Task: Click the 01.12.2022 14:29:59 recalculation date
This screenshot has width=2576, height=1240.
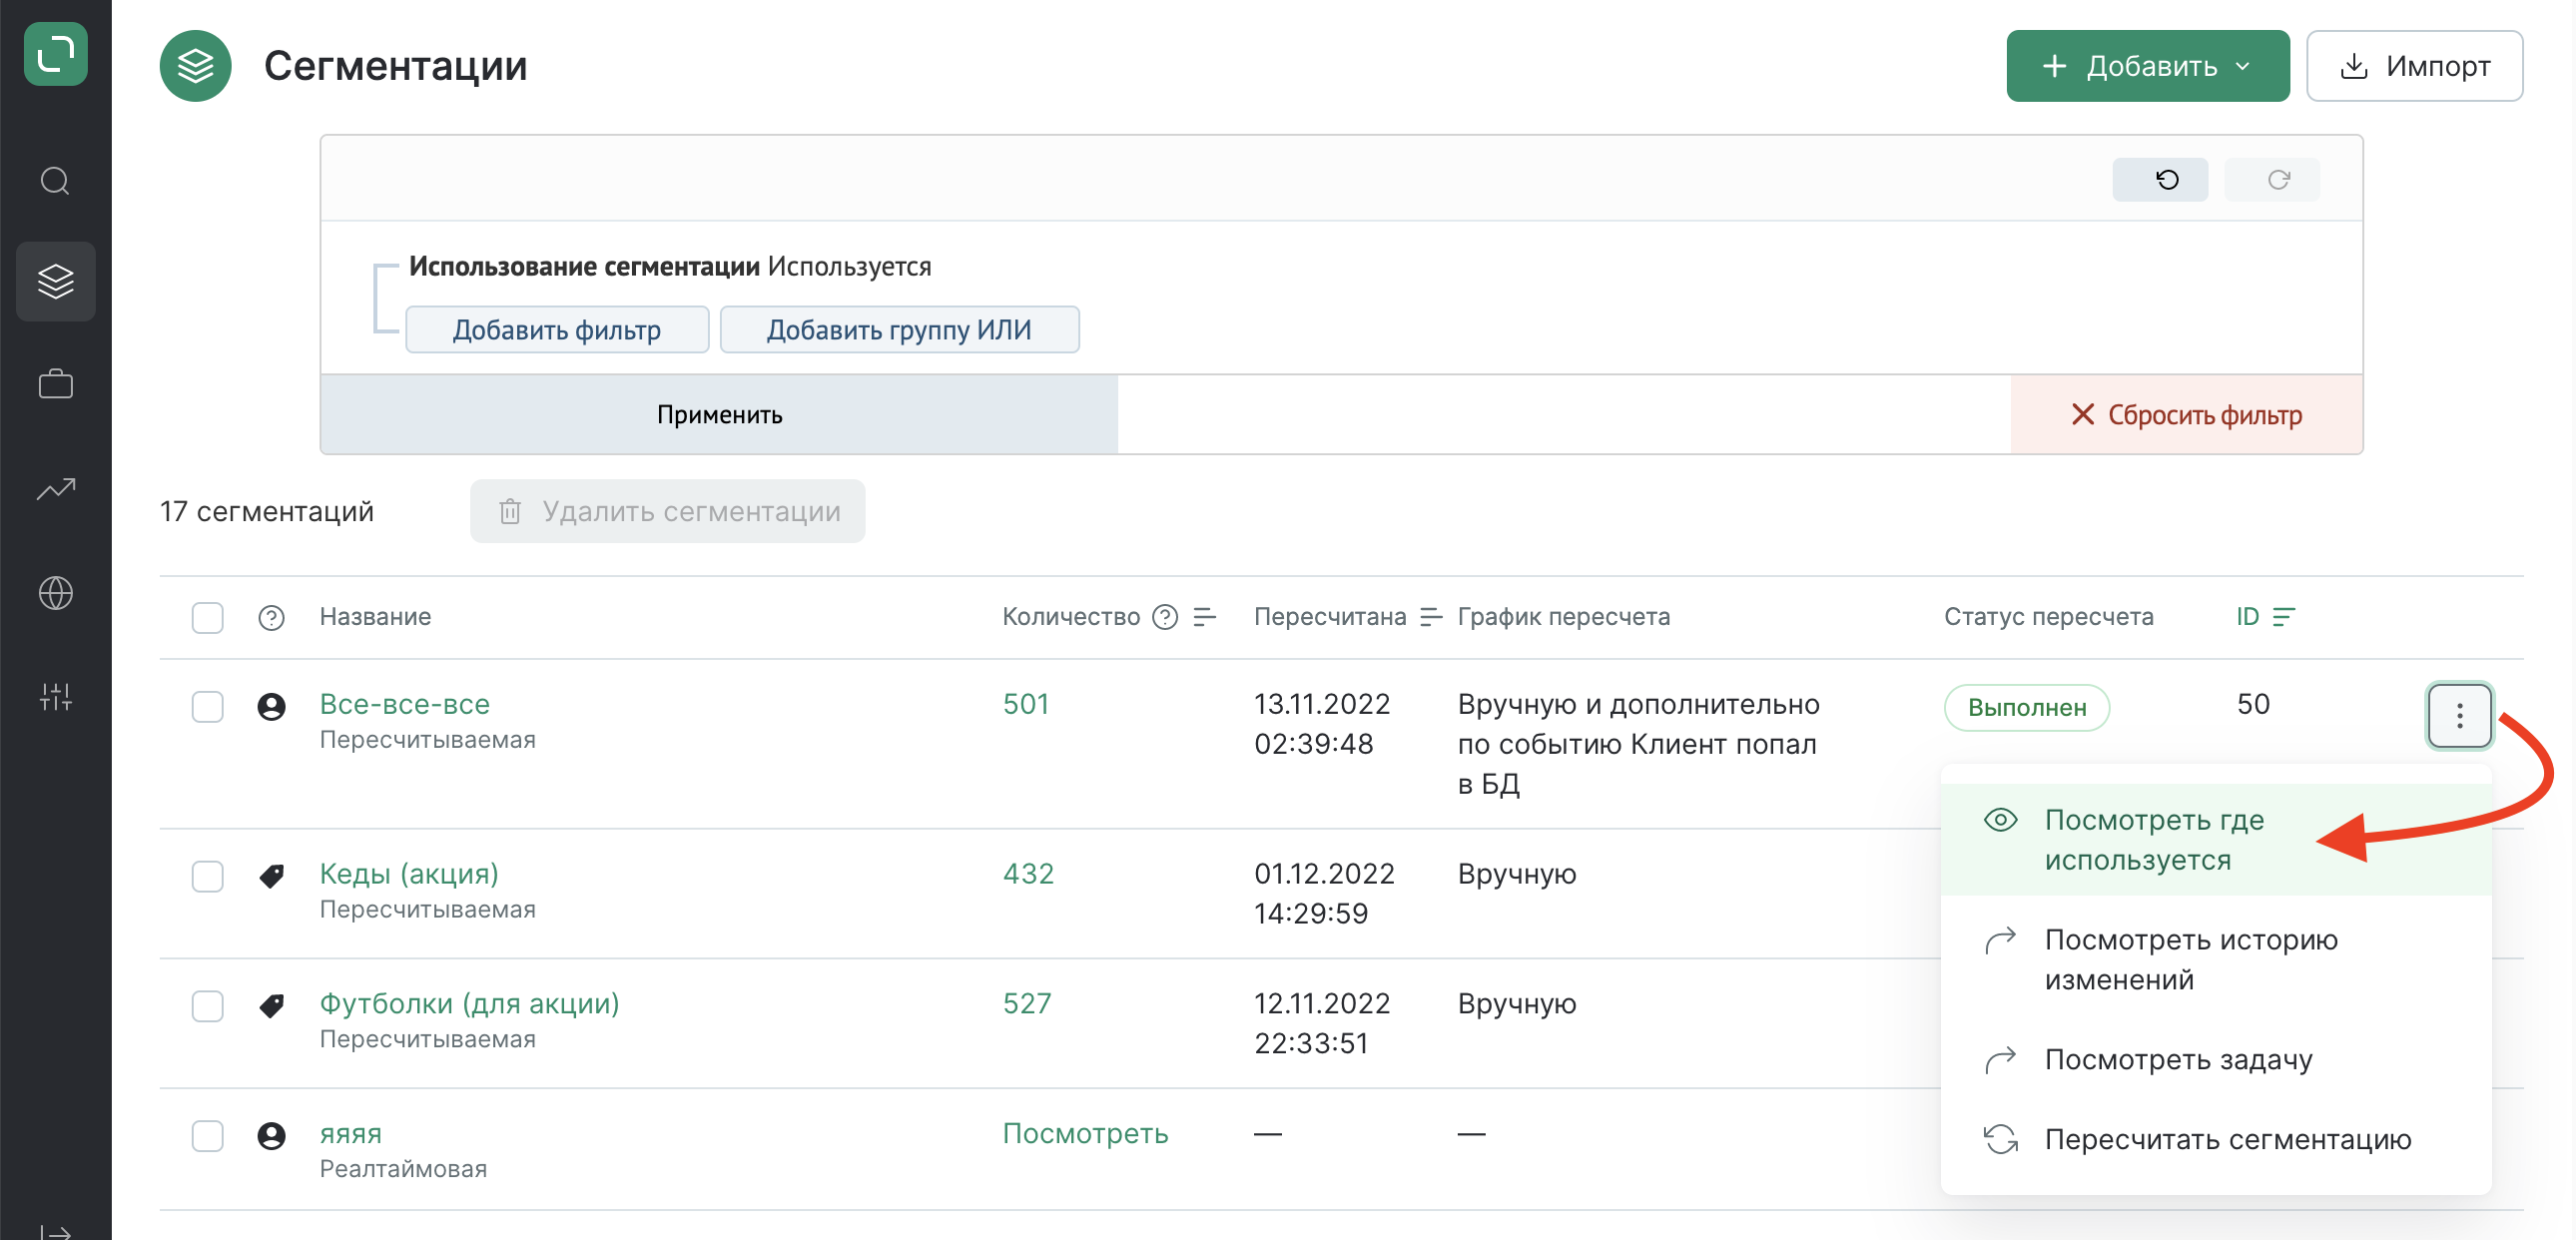Action: point(1324,894)
